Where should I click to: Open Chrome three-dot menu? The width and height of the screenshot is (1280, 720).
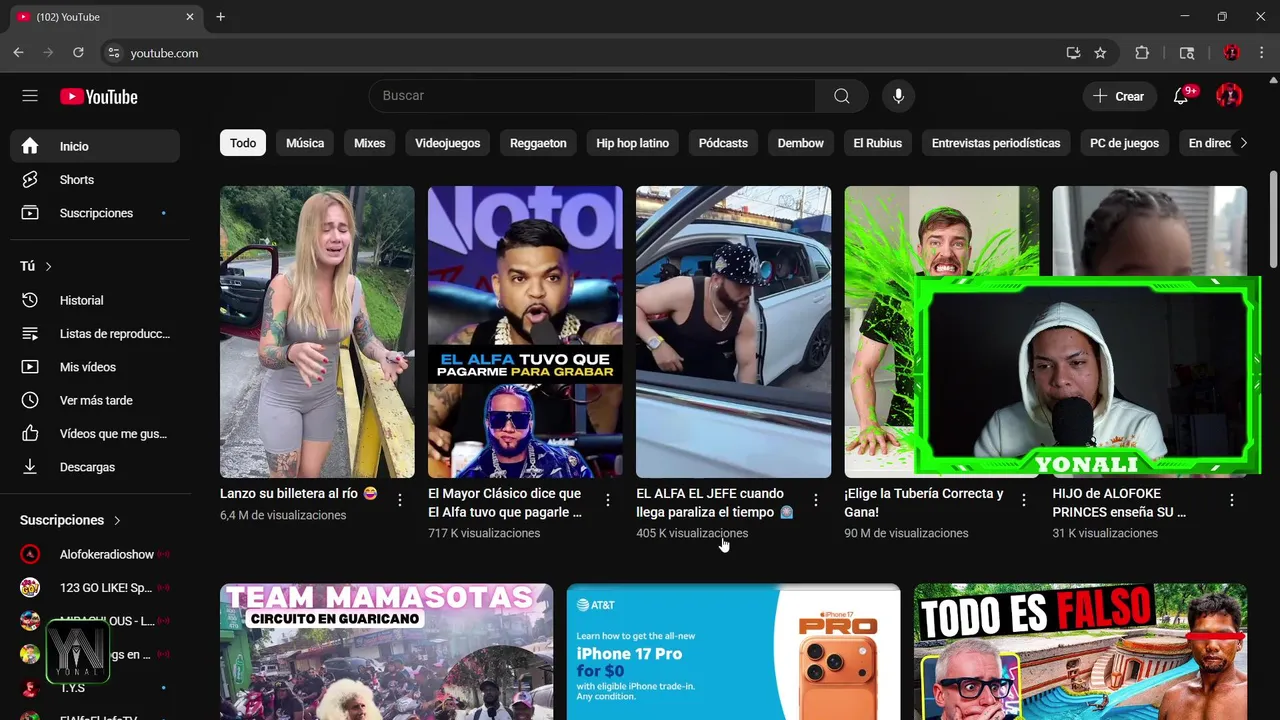point(1261,53)
